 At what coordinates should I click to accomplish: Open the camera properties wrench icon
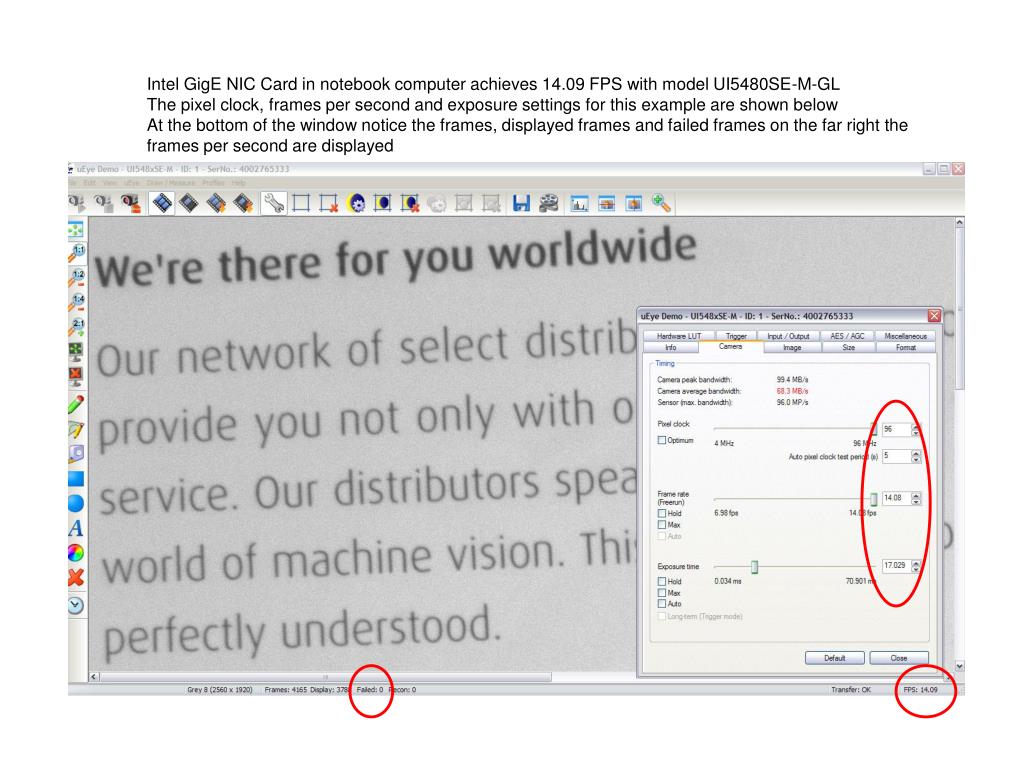(274, 204)
